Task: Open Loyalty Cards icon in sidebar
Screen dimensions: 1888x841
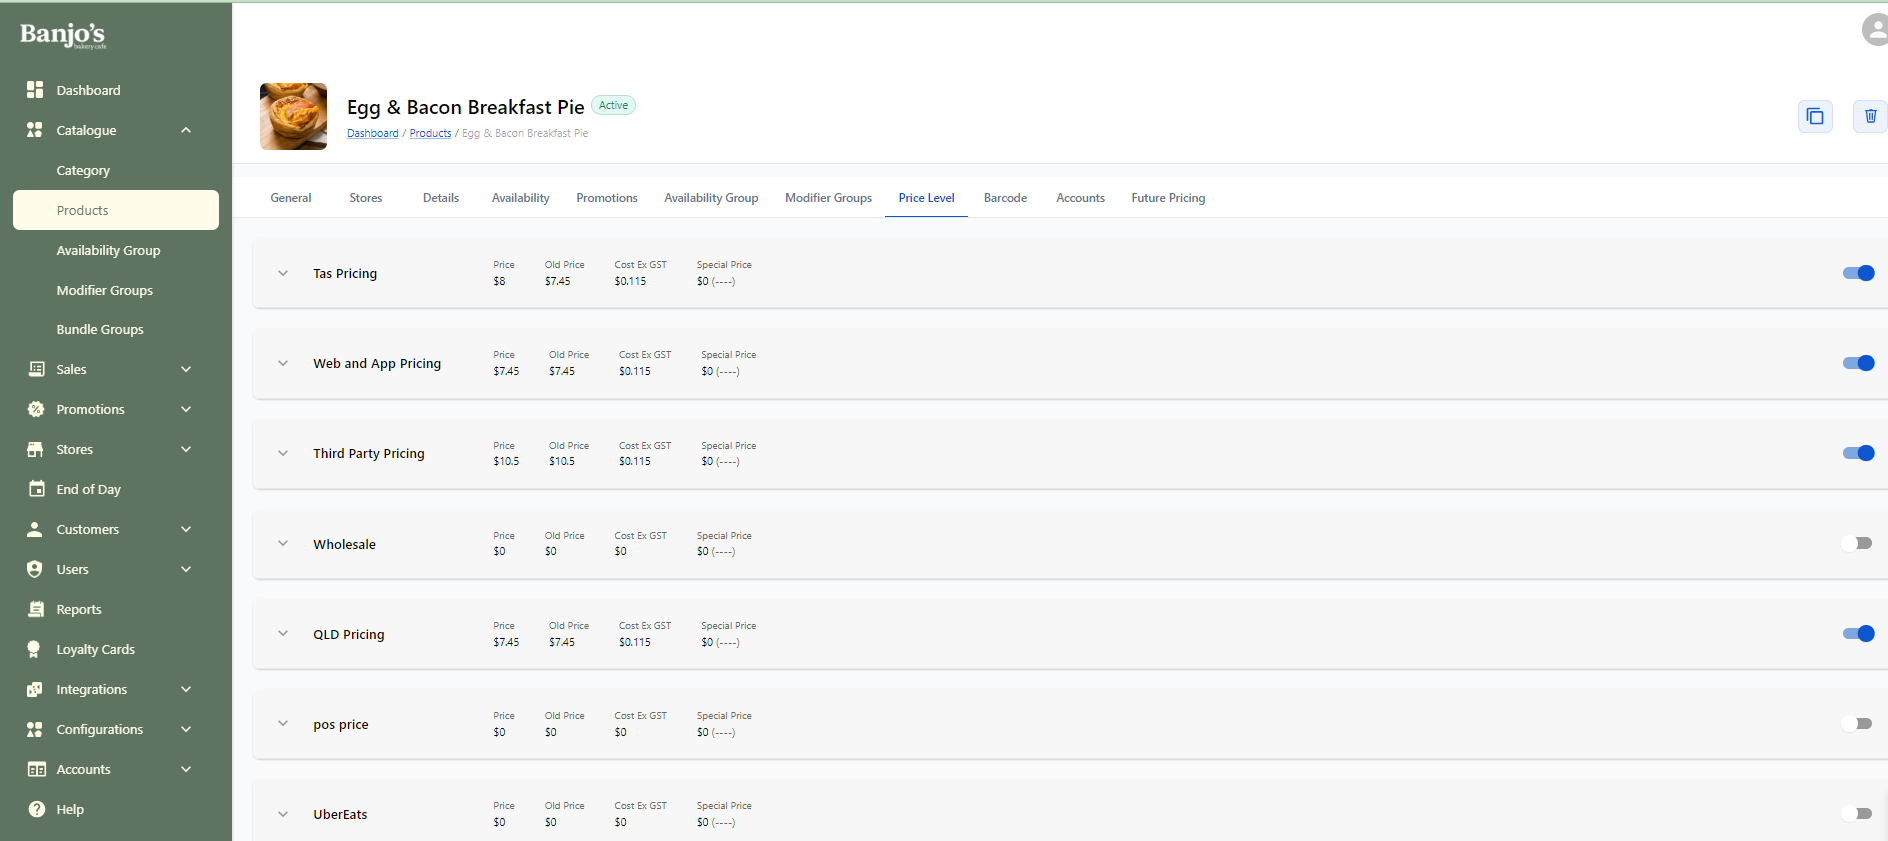Action: coord(35,649)
